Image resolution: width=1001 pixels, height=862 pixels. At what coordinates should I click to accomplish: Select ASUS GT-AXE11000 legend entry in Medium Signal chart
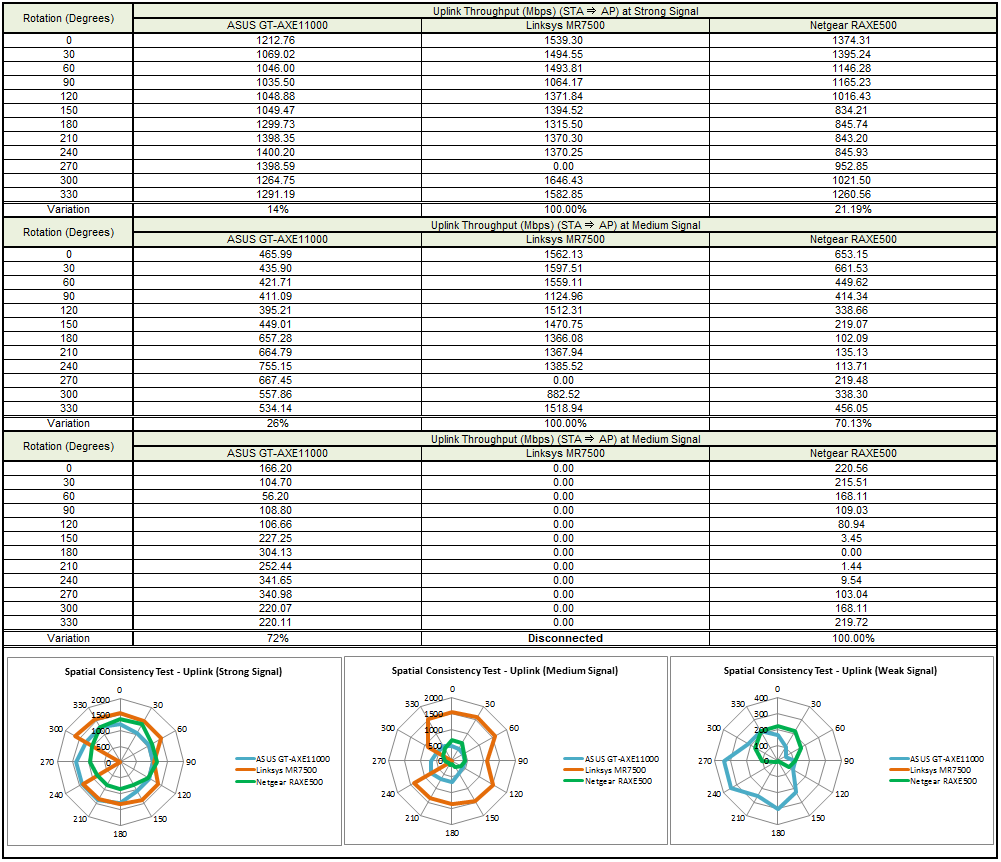click(612, 759)
